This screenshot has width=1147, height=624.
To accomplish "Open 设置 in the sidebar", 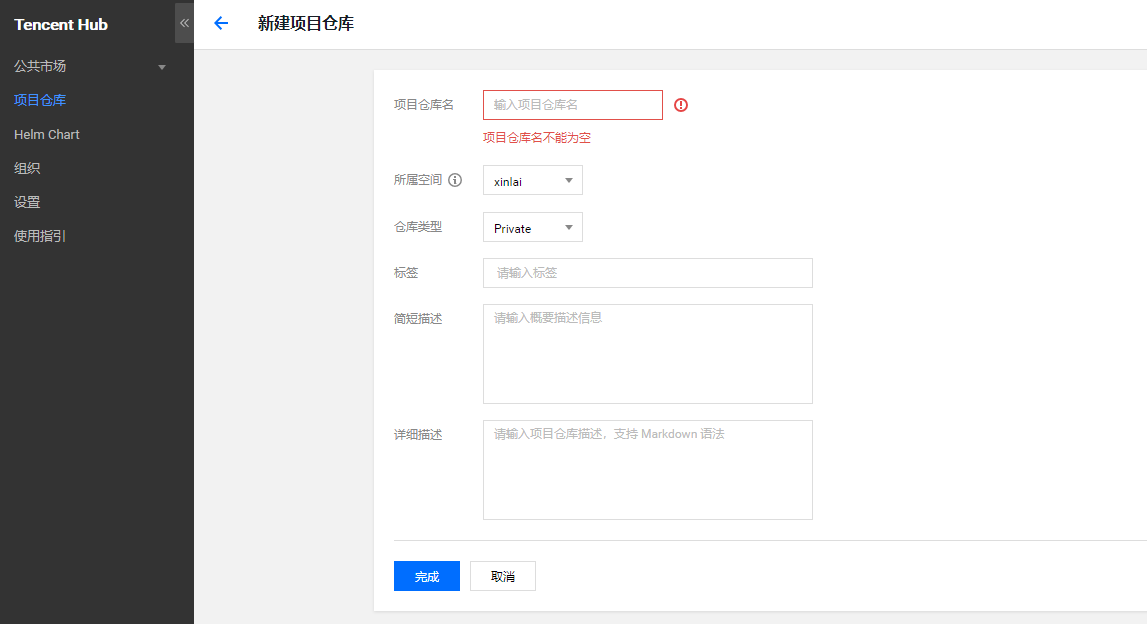I will [27, 202].
